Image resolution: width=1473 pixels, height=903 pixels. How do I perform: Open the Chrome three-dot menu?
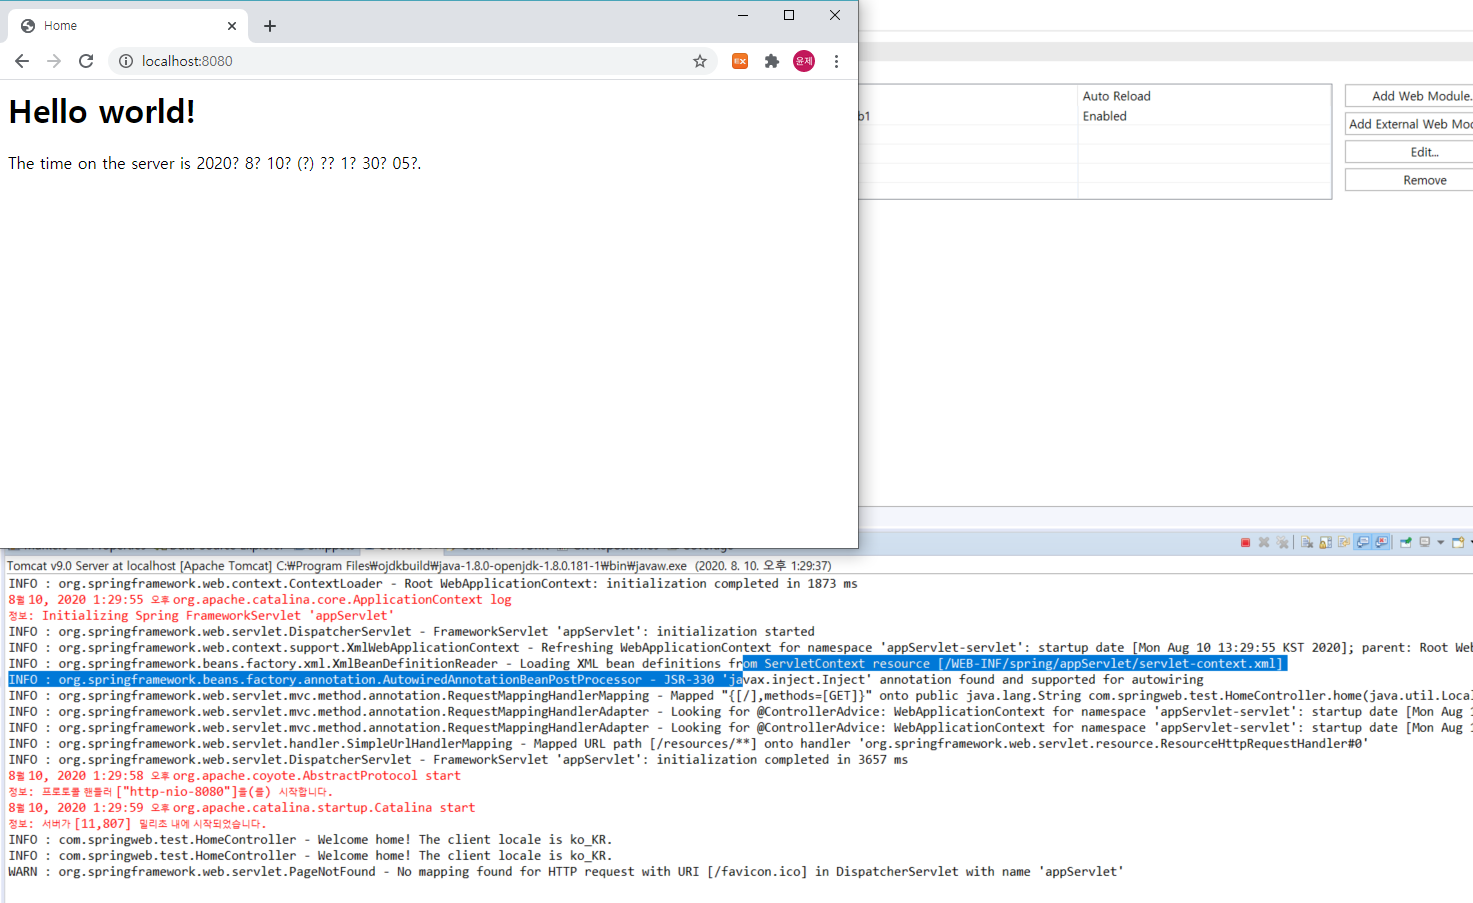[836, 61]
